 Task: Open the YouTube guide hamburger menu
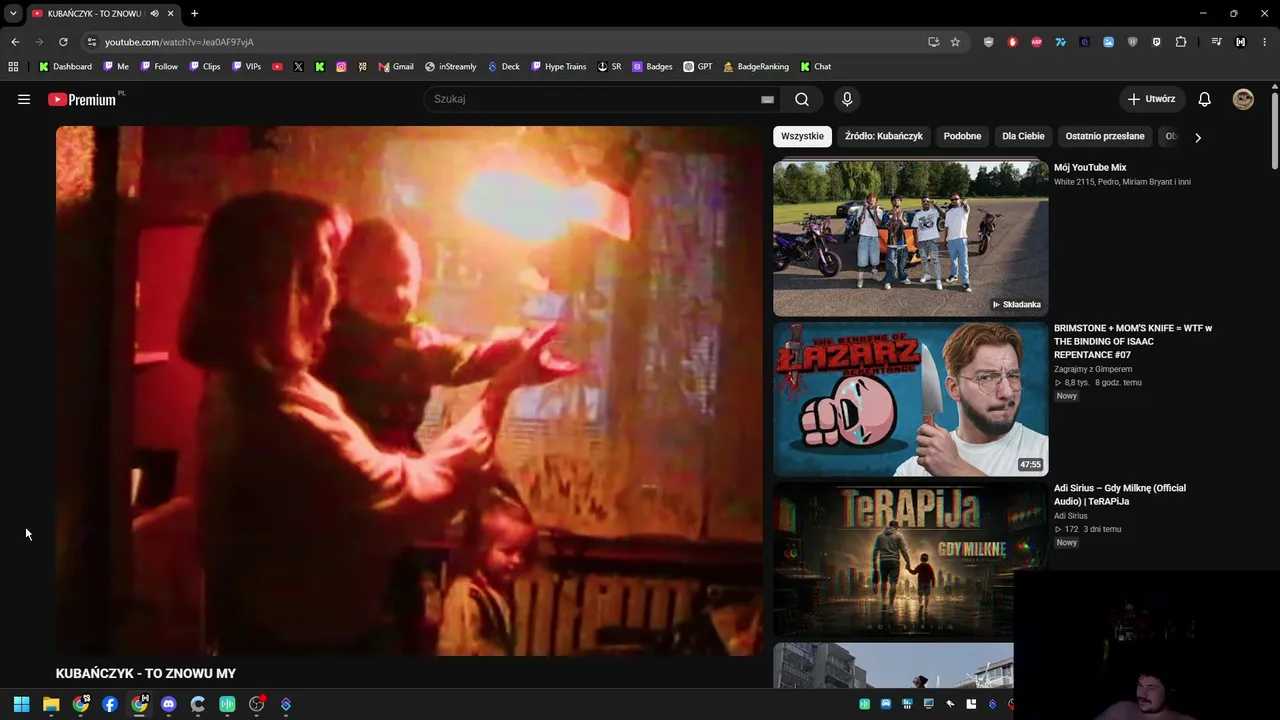tap(24, 99)
